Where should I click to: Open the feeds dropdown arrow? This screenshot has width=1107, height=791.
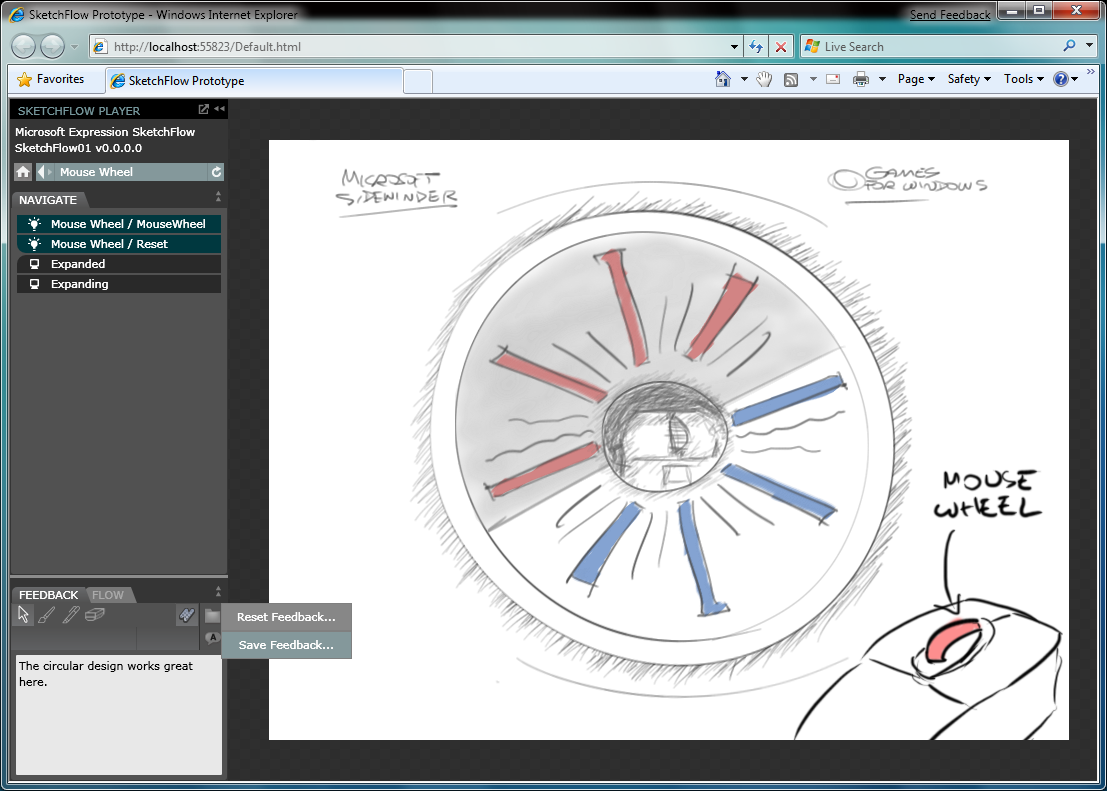tap(813, 79)
